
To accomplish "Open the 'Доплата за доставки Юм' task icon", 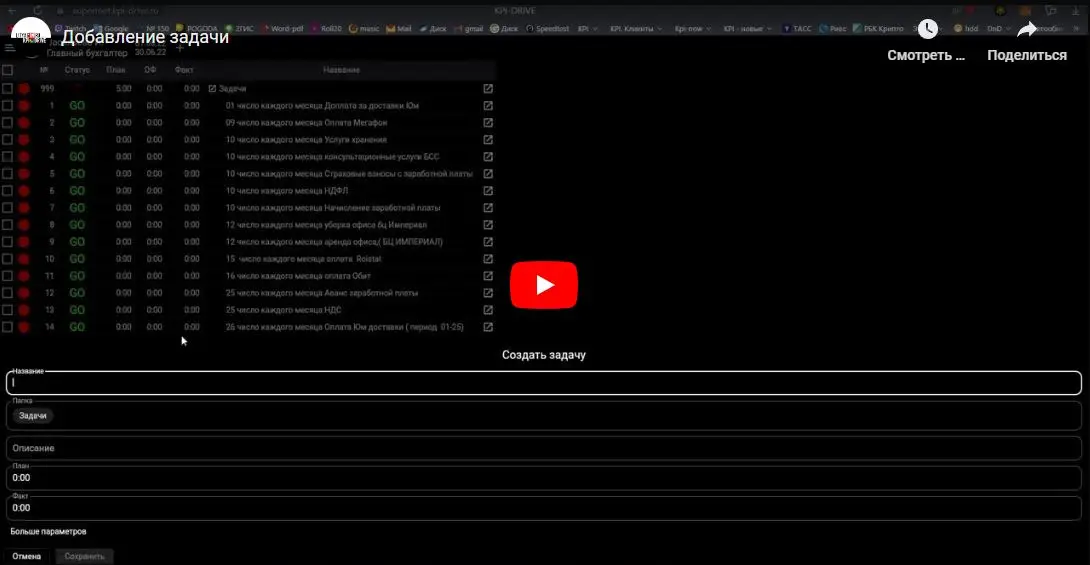I will pyautogui.click(x=488, y=106).
